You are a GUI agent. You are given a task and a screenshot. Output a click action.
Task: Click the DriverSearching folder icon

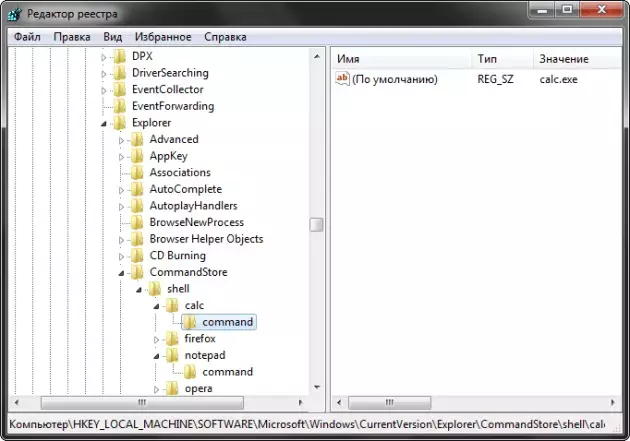coord(120,73)
